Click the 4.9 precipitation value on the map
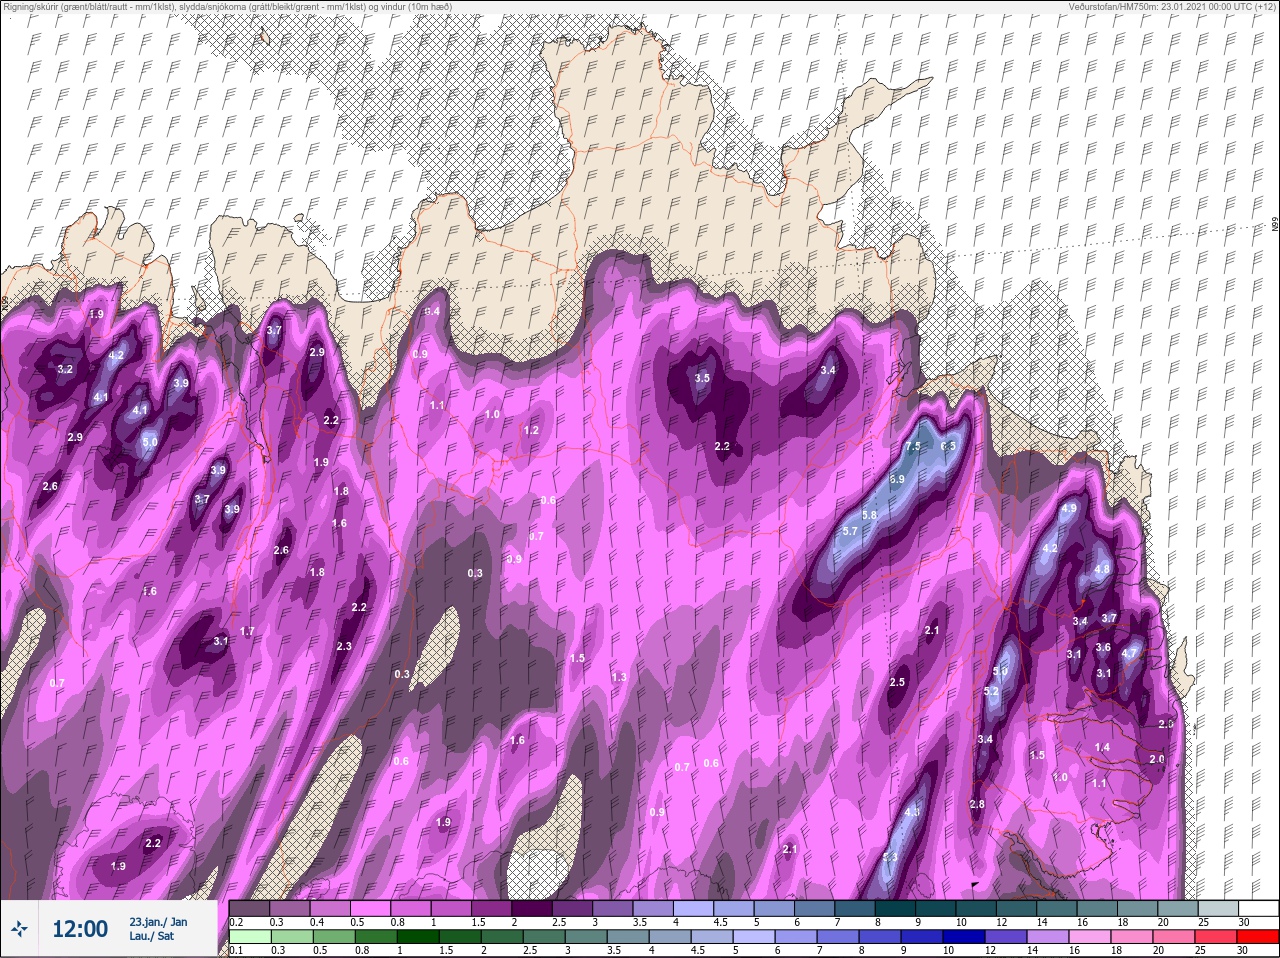Screen dimensions: 1280x958 click(1069, 508)
